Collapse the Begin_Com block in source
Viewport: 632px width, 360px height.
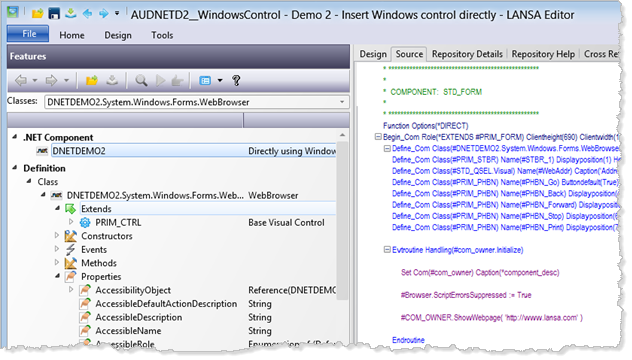click(x=378, y=137)
